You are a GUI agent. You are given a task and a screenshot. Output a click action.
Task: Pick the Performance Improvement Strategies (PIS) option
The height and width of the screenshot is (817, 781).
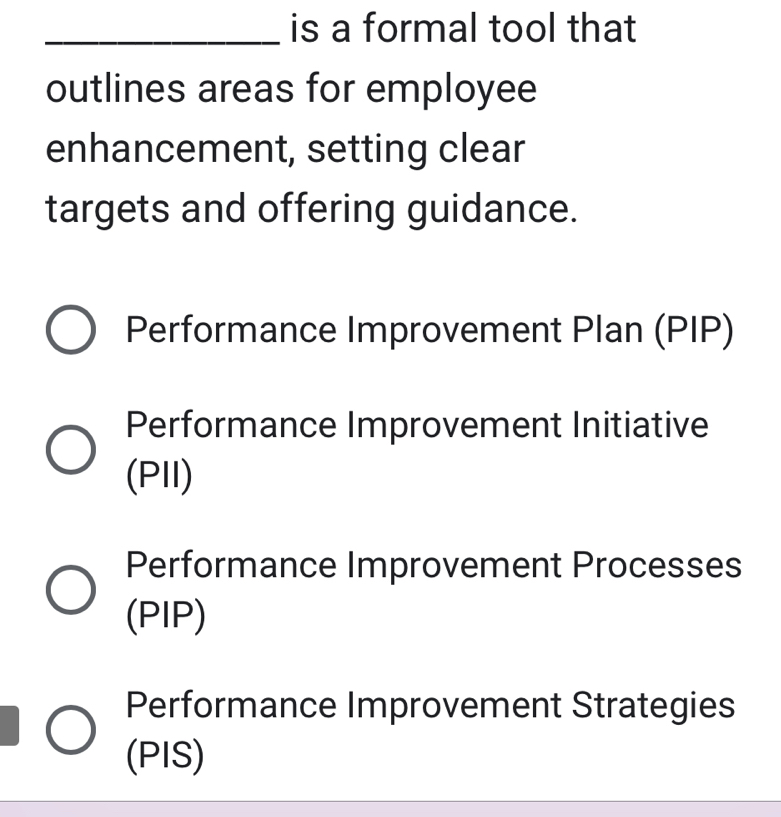click(x=71, y=729)
